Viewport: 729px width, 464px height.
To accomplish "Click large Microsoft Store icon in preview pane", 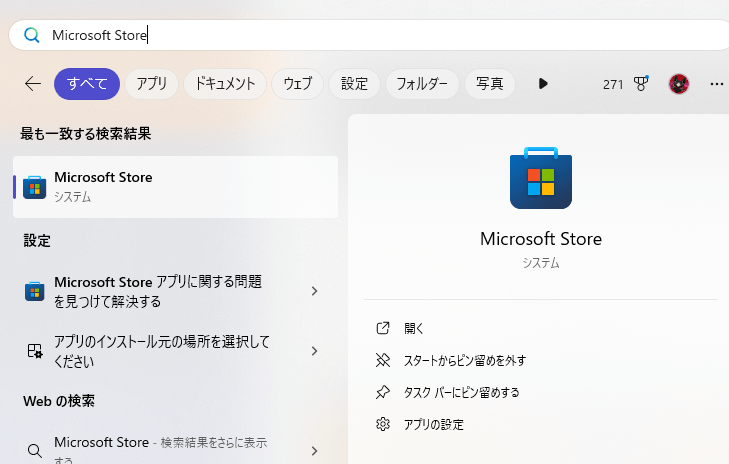I will click(x=541, y=178).
